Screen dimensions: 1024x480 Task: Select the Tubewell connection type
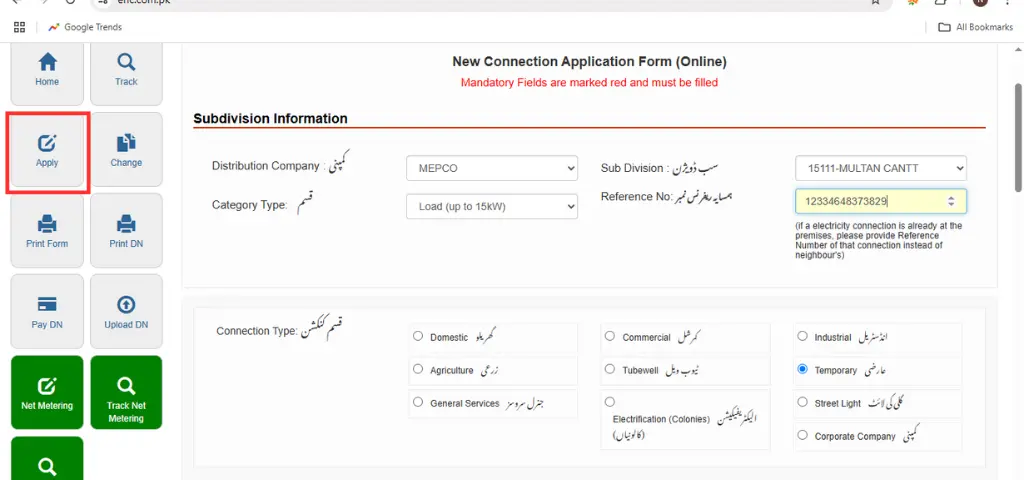coord(610,369)
